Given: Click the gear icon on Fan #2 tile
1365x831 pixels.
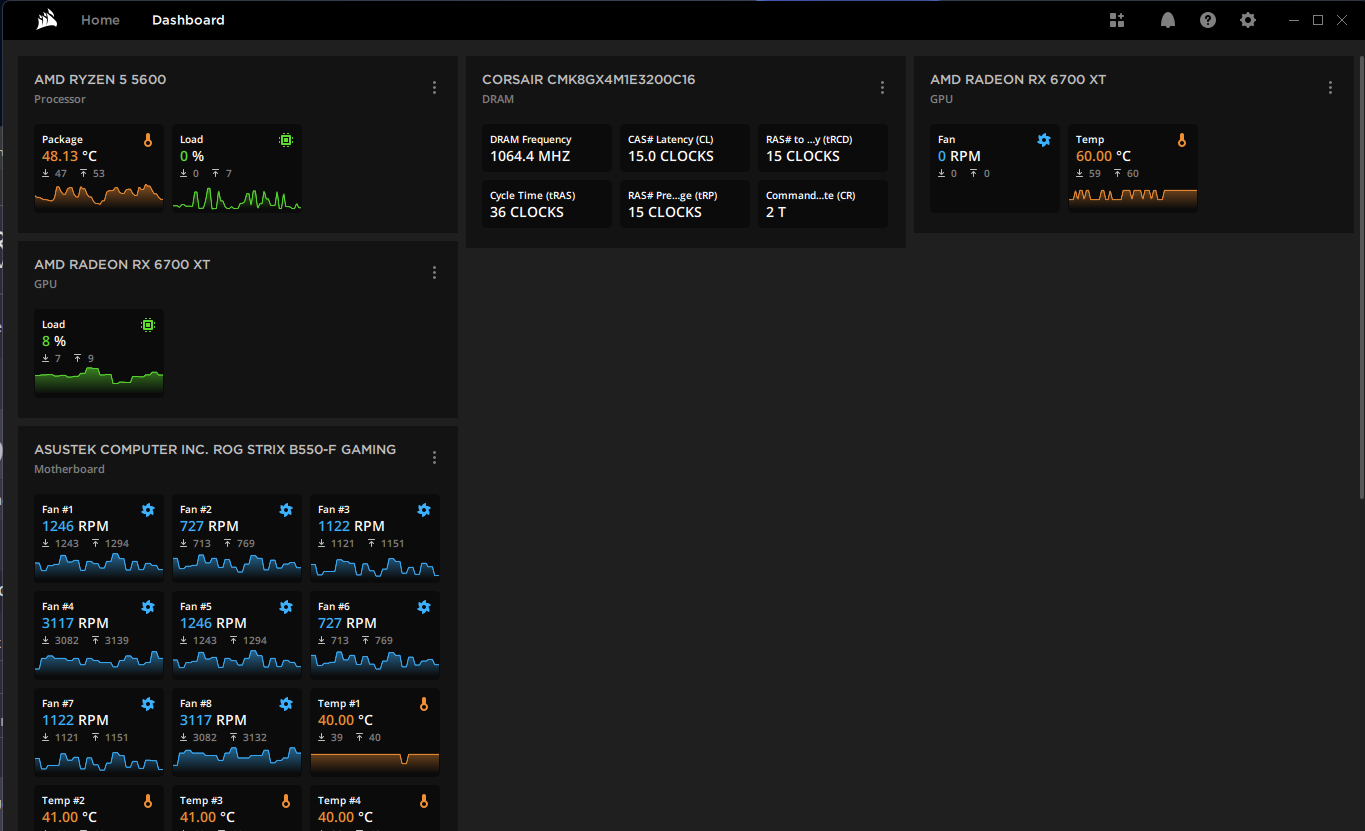Looking at the screenshot, I should coord(286,510).
